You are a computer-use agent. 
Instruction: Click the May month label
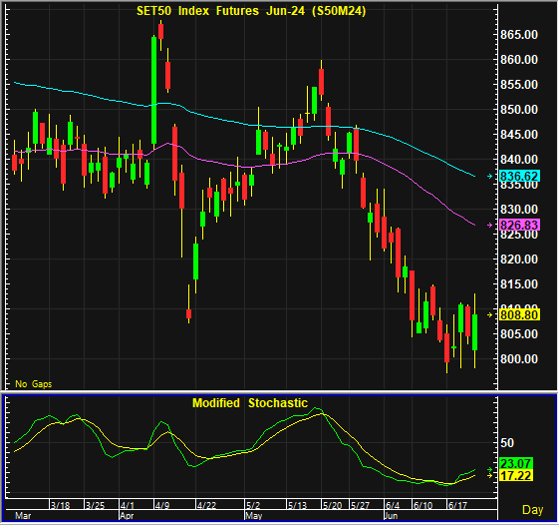(x=254, y=516)
